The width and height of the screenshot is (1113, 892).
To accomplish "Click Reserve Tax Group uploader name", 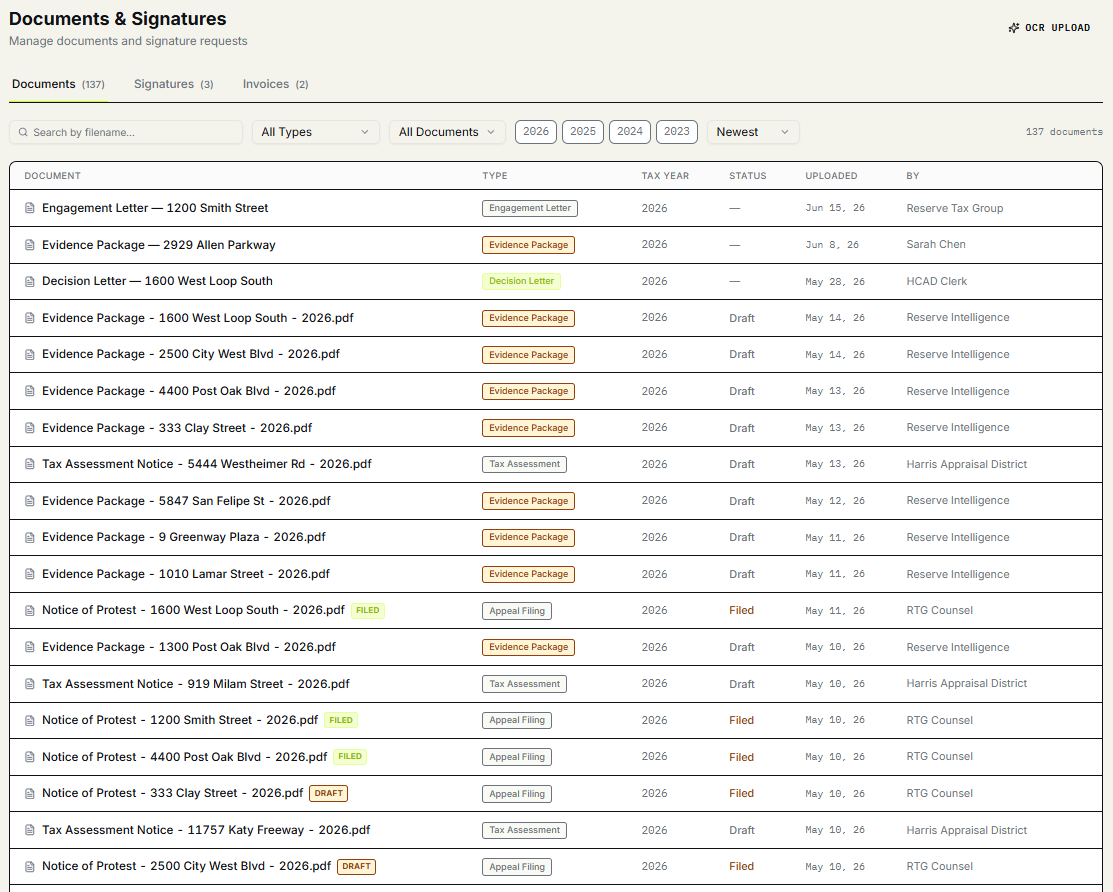I will coord(955,208).
